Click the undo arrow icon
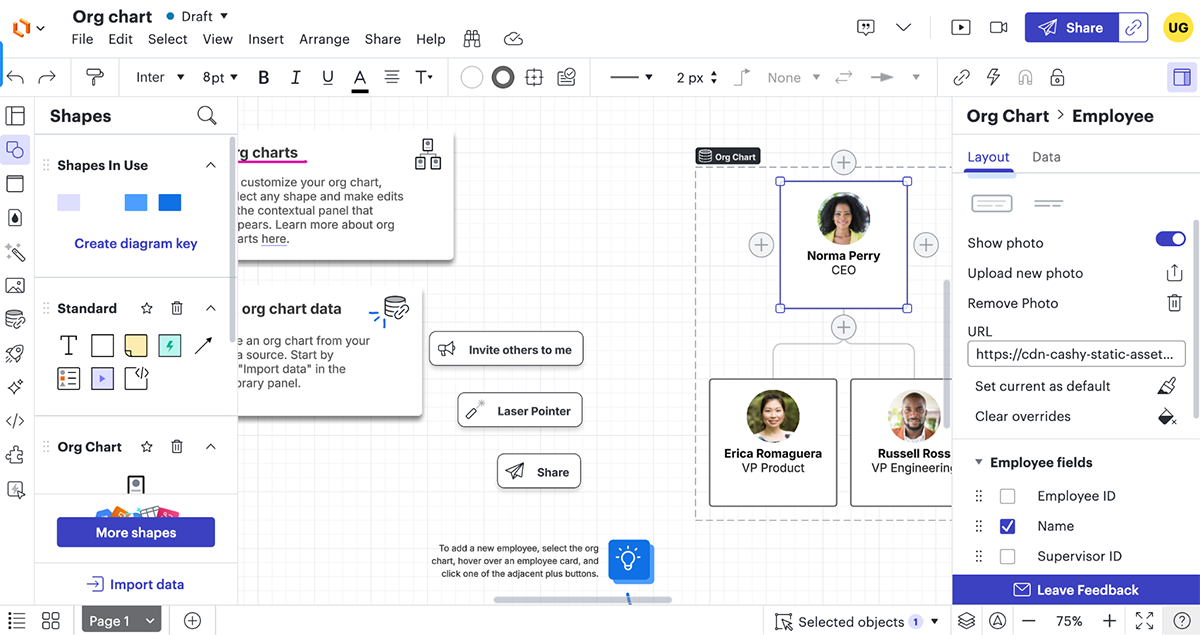The height and width of the screenshot is (635, 1200). pos(16,77)
